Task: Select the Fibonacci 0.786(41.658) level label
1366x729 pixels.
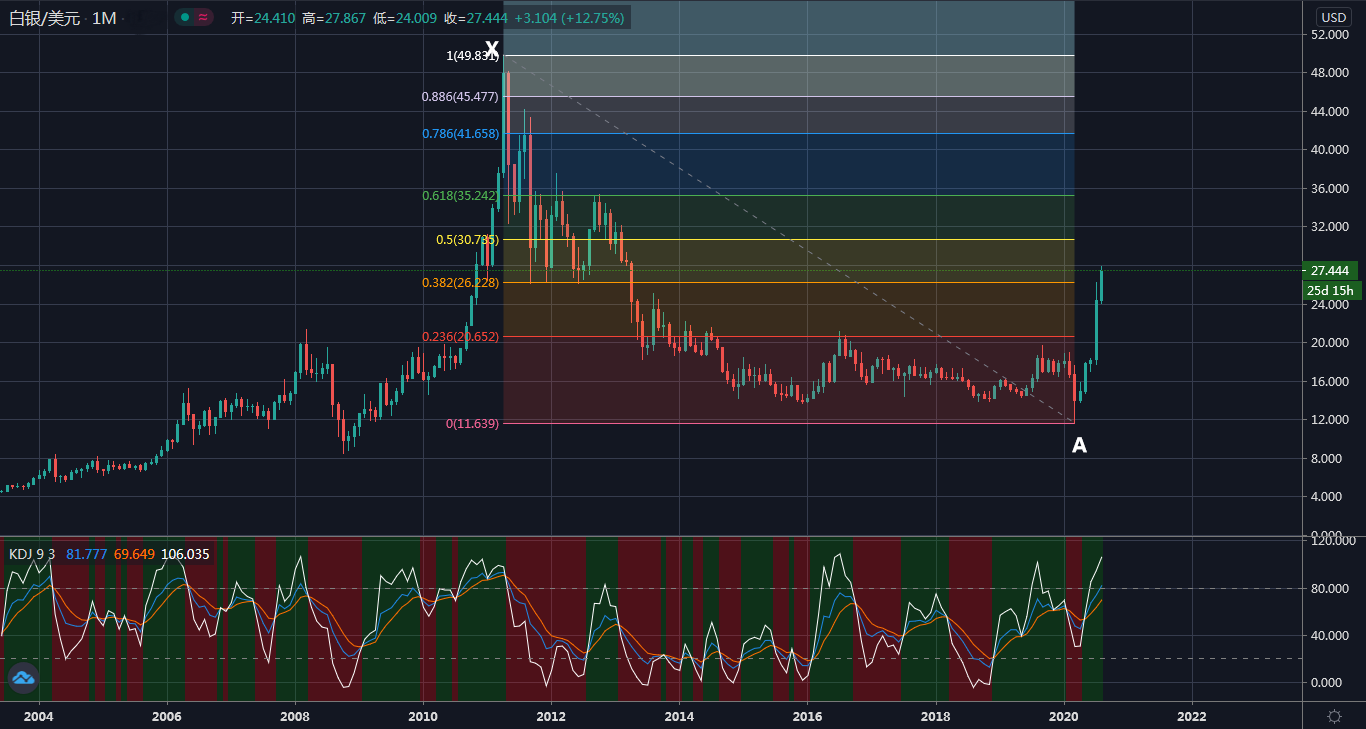Action: [460, 134]
